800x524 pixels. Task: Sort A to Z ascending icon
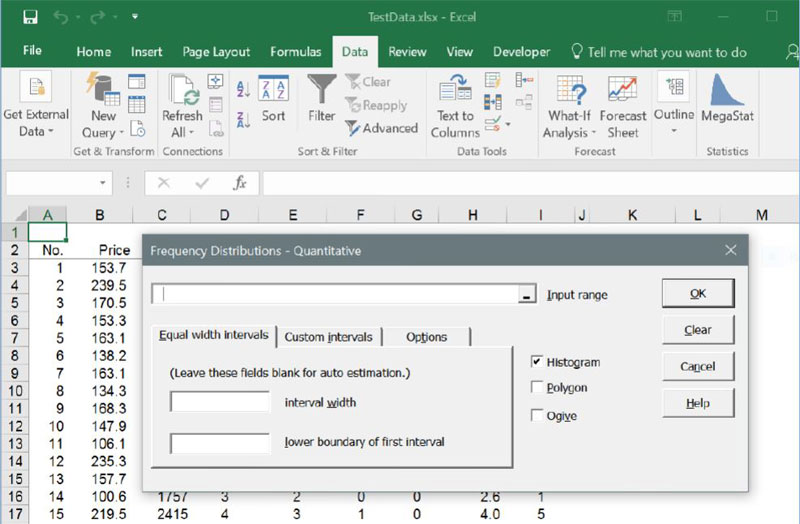pos(243,89)
